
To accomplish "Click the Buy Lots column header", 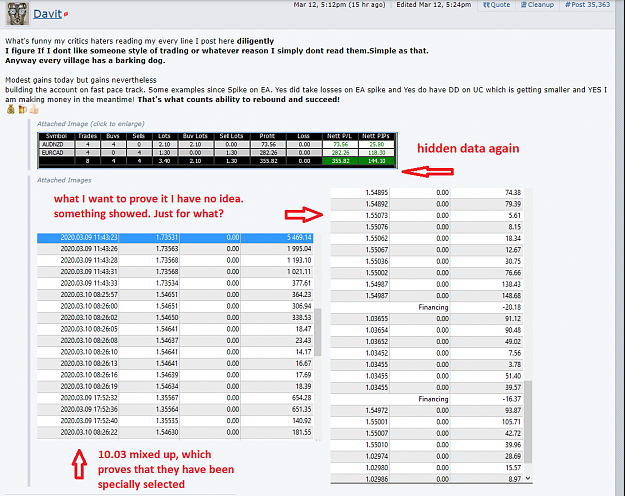I will point(195,136).
